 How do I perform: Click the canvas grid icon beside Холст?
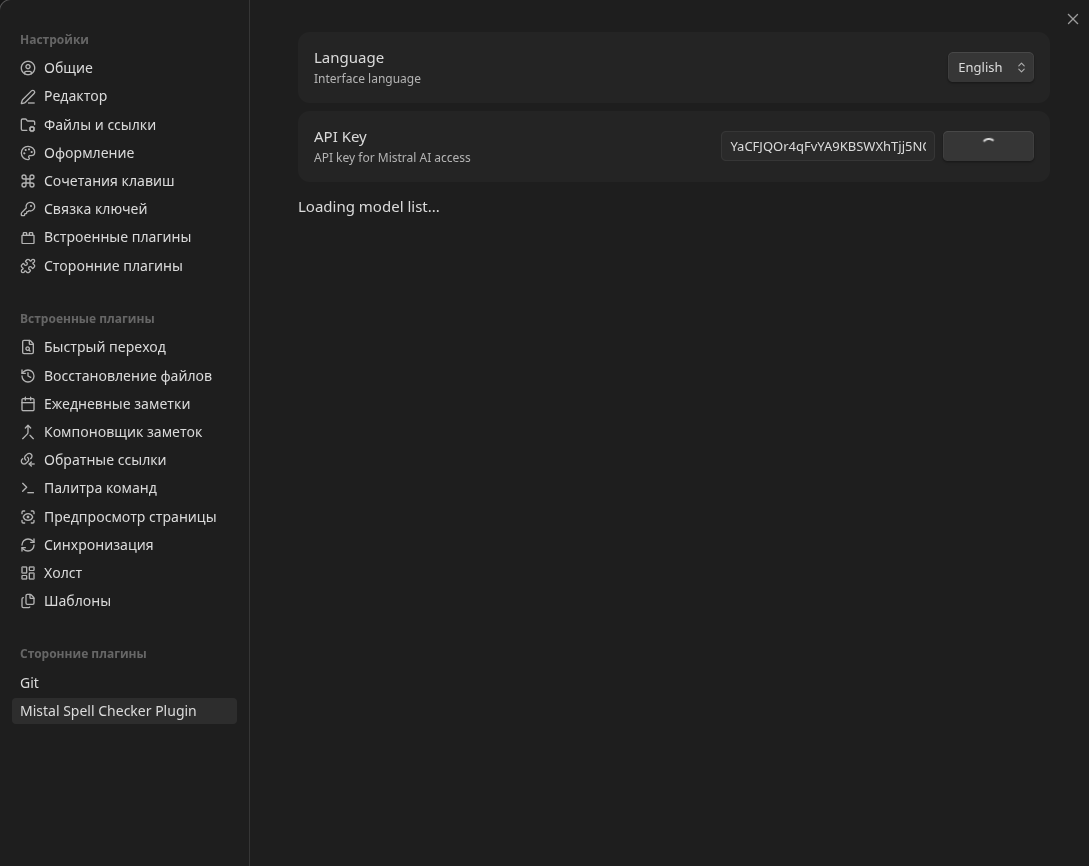point(28,573)
